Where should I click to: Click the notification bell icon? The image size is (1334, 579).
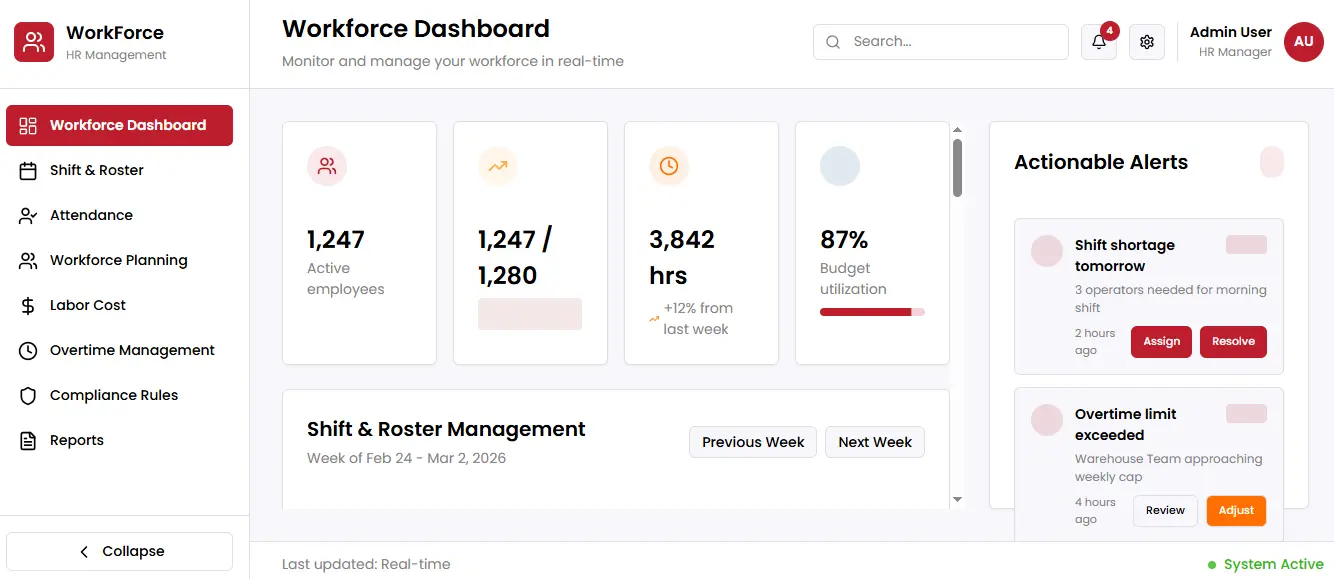[x=1098, y=42]
